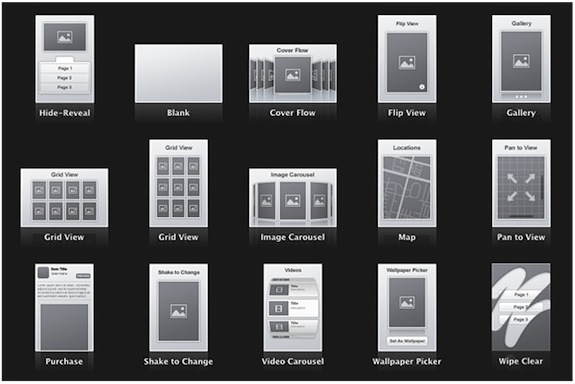575x384 pixels.
Task: Open the Gallery template thumbnail
Action: [x=521, y=59]
